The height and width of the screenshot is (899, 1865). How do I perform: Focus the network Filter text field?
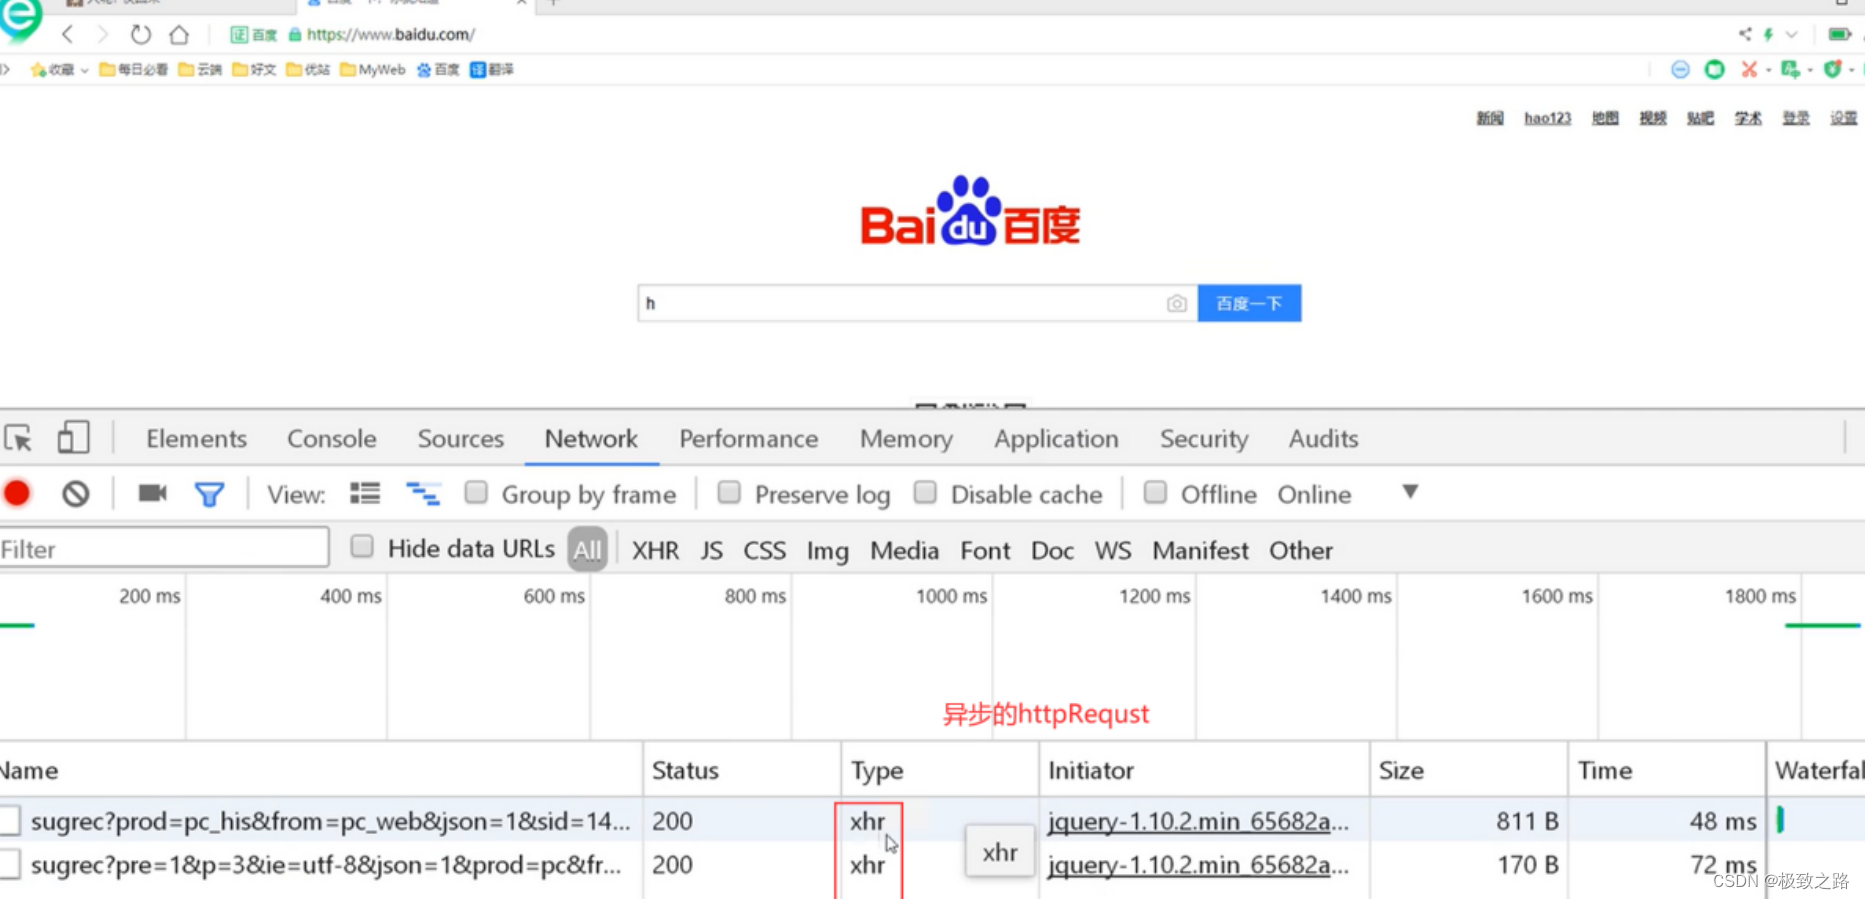coord(164,548)
